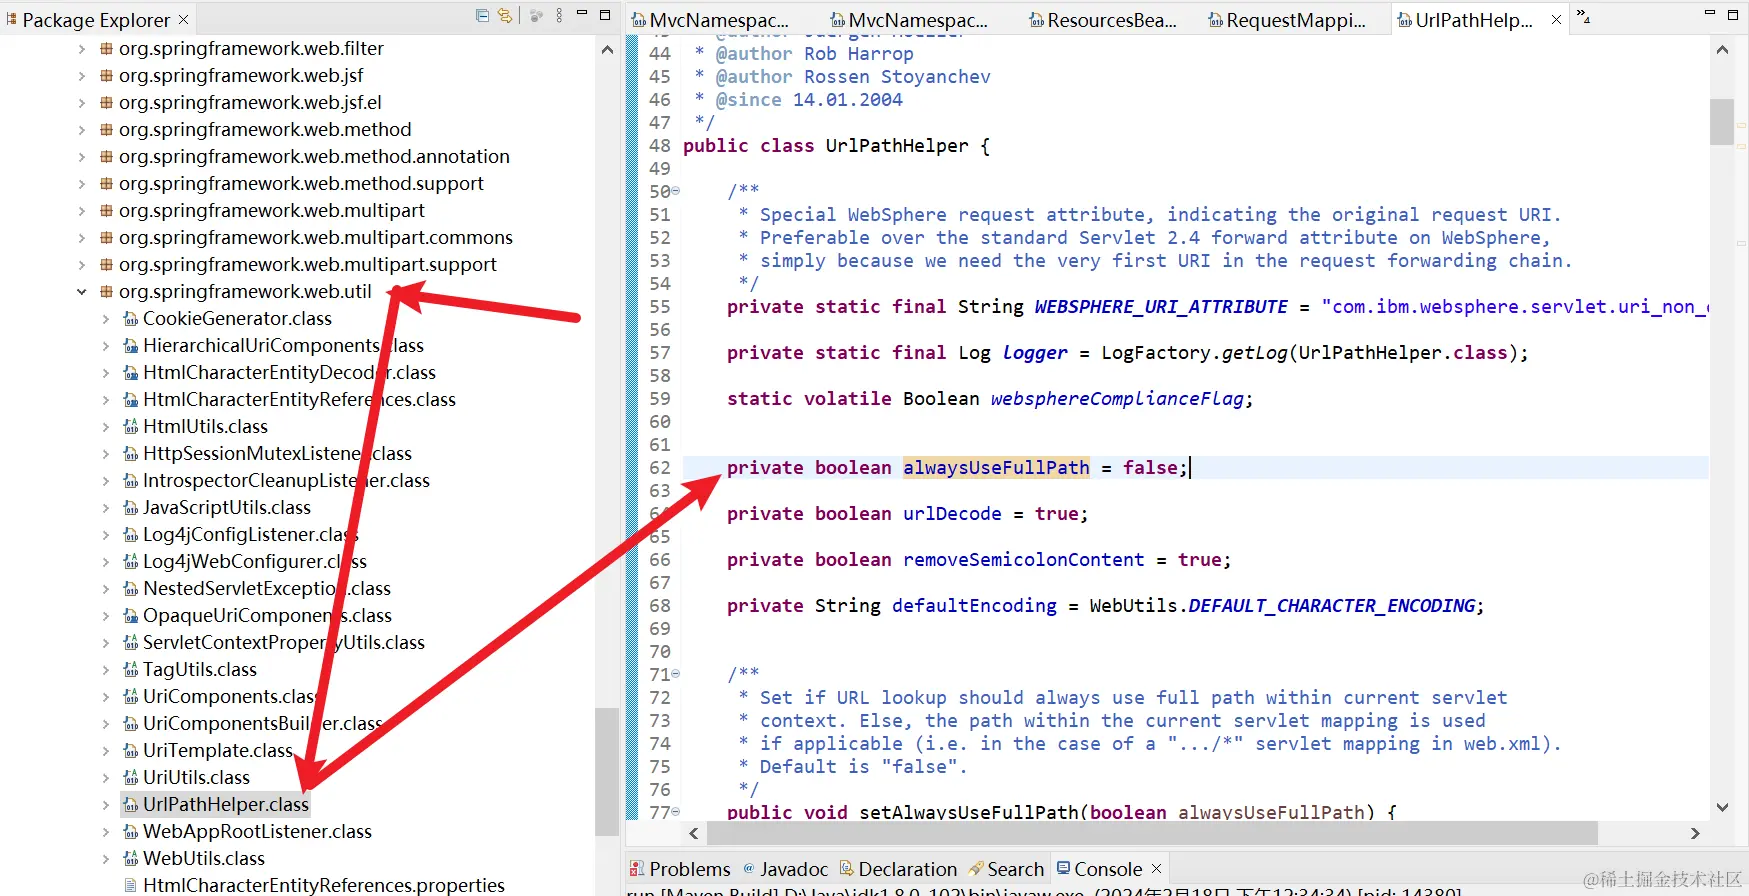This screenshot has width=1749, height=896.
Task: Expand CookieGenerator.class node
Action: point(106,319)
